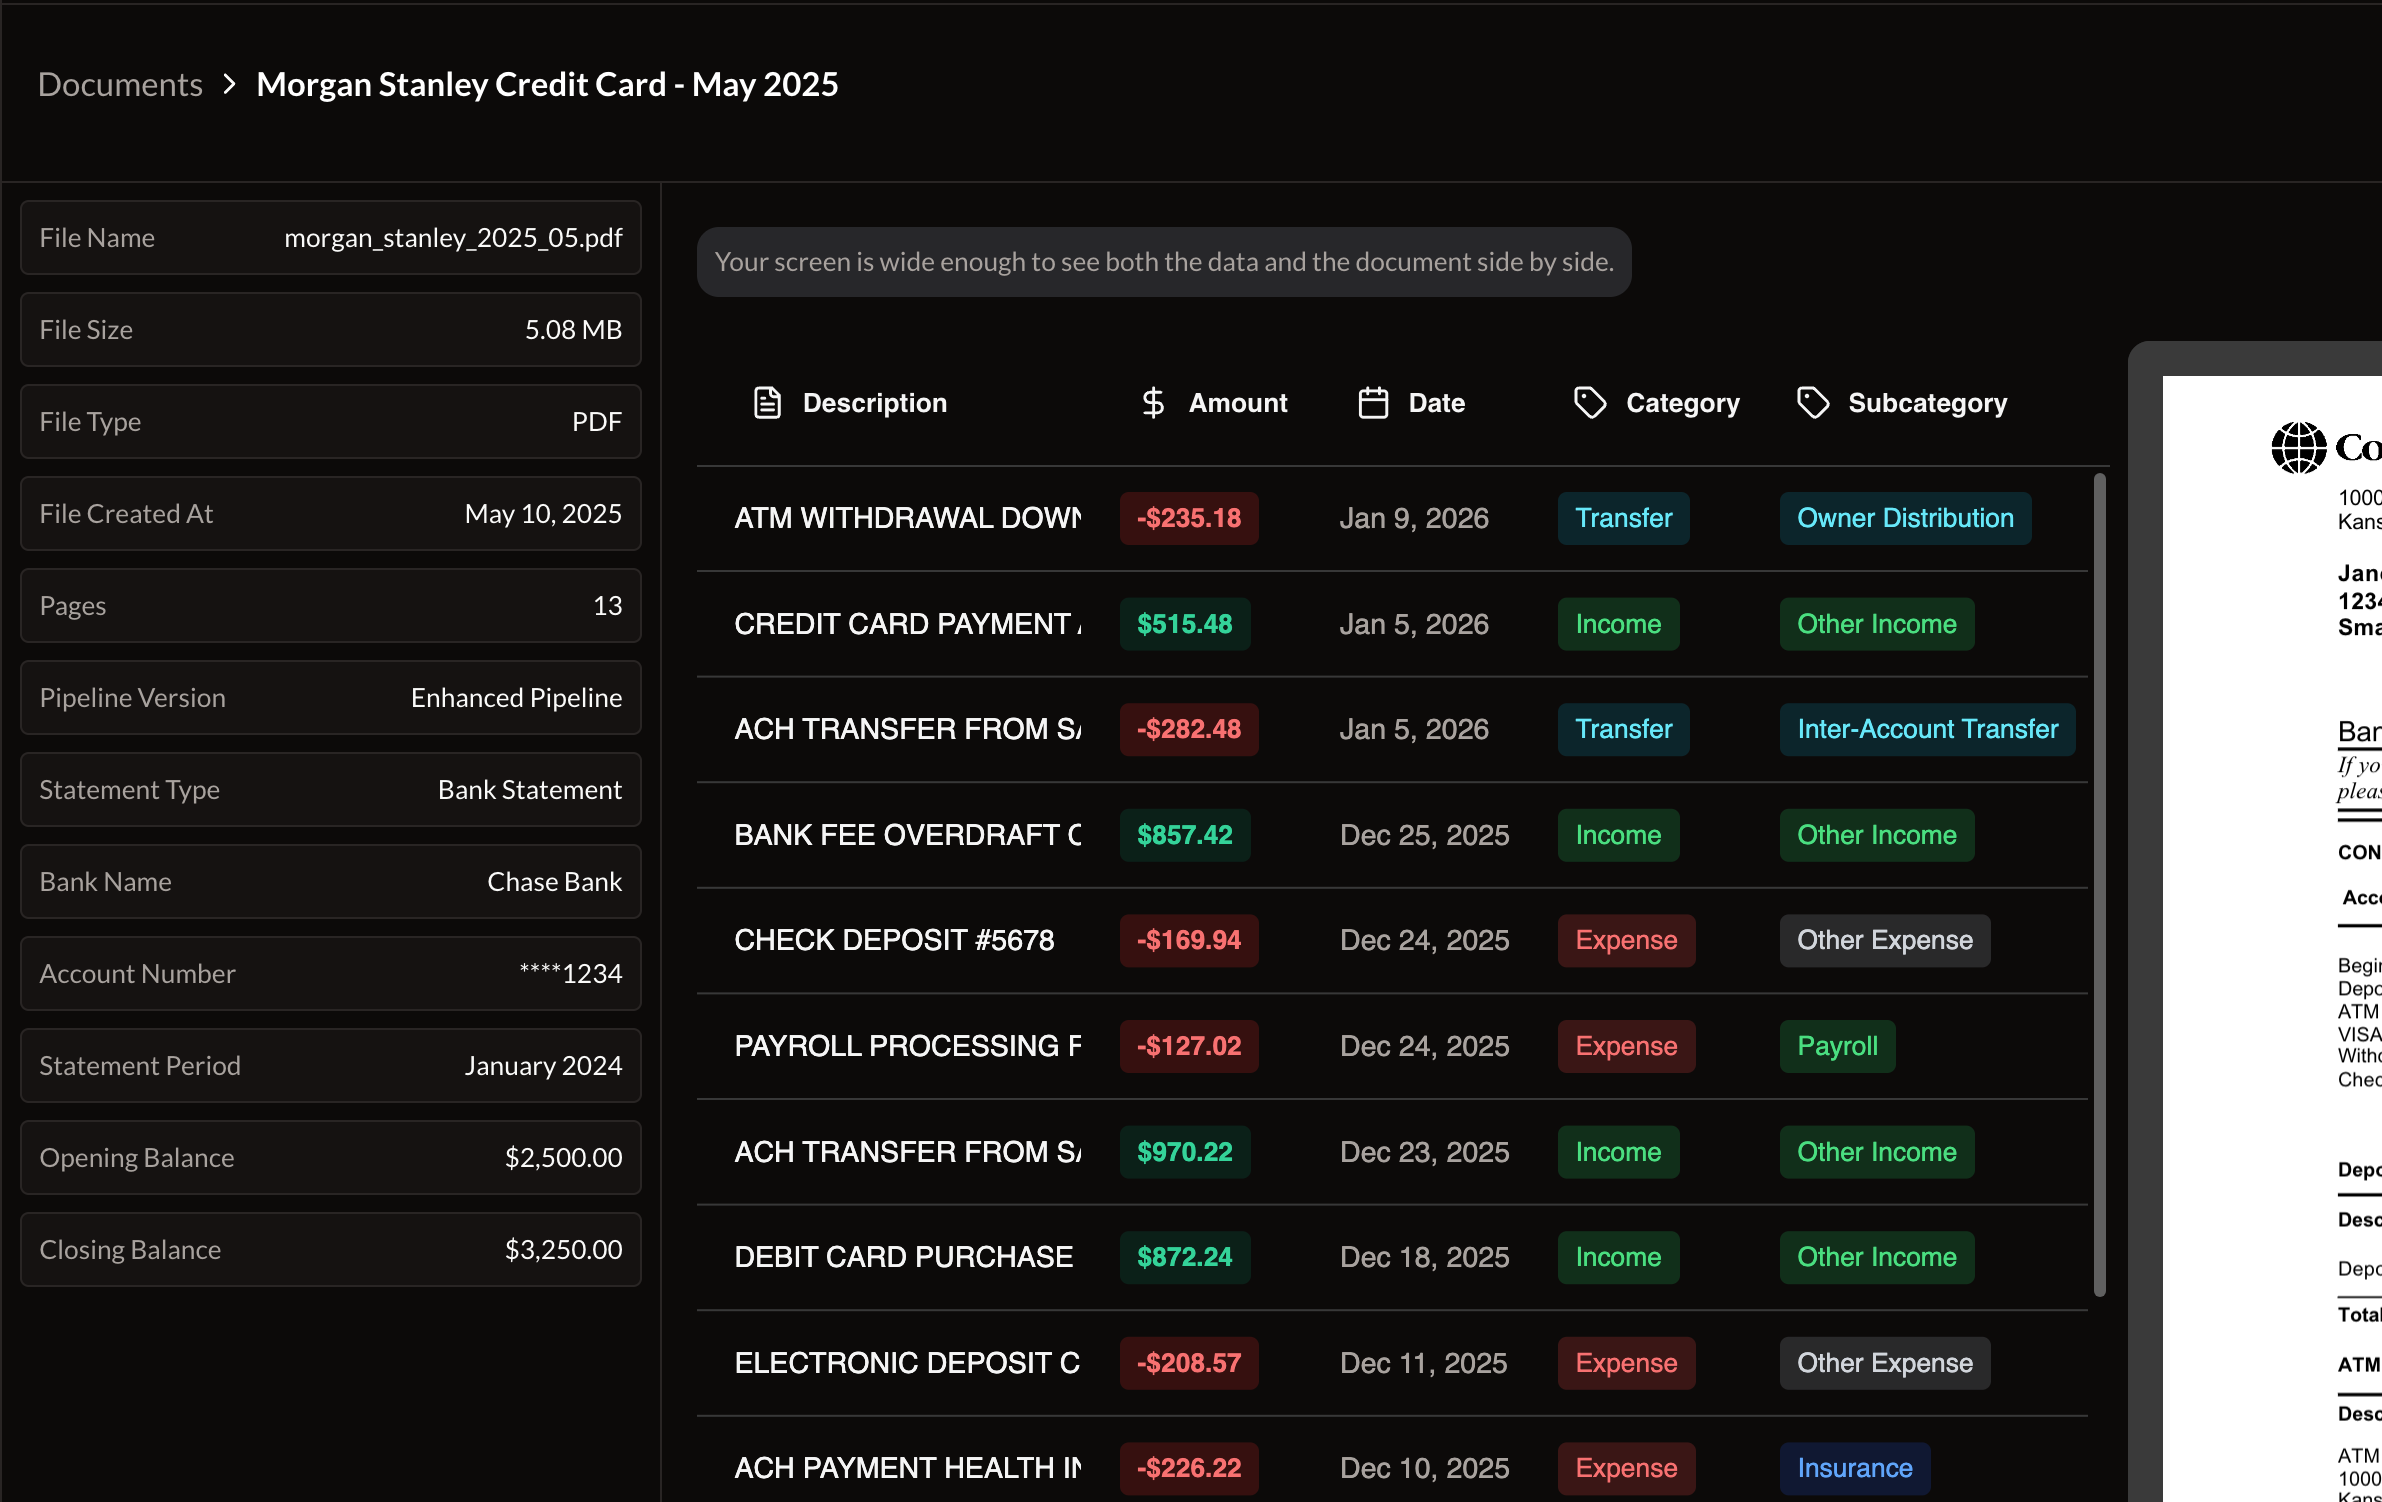Click the bank globe logo on the statement preview
The width and height of the screenshot is (2382, 1502).
(2298, 447)
